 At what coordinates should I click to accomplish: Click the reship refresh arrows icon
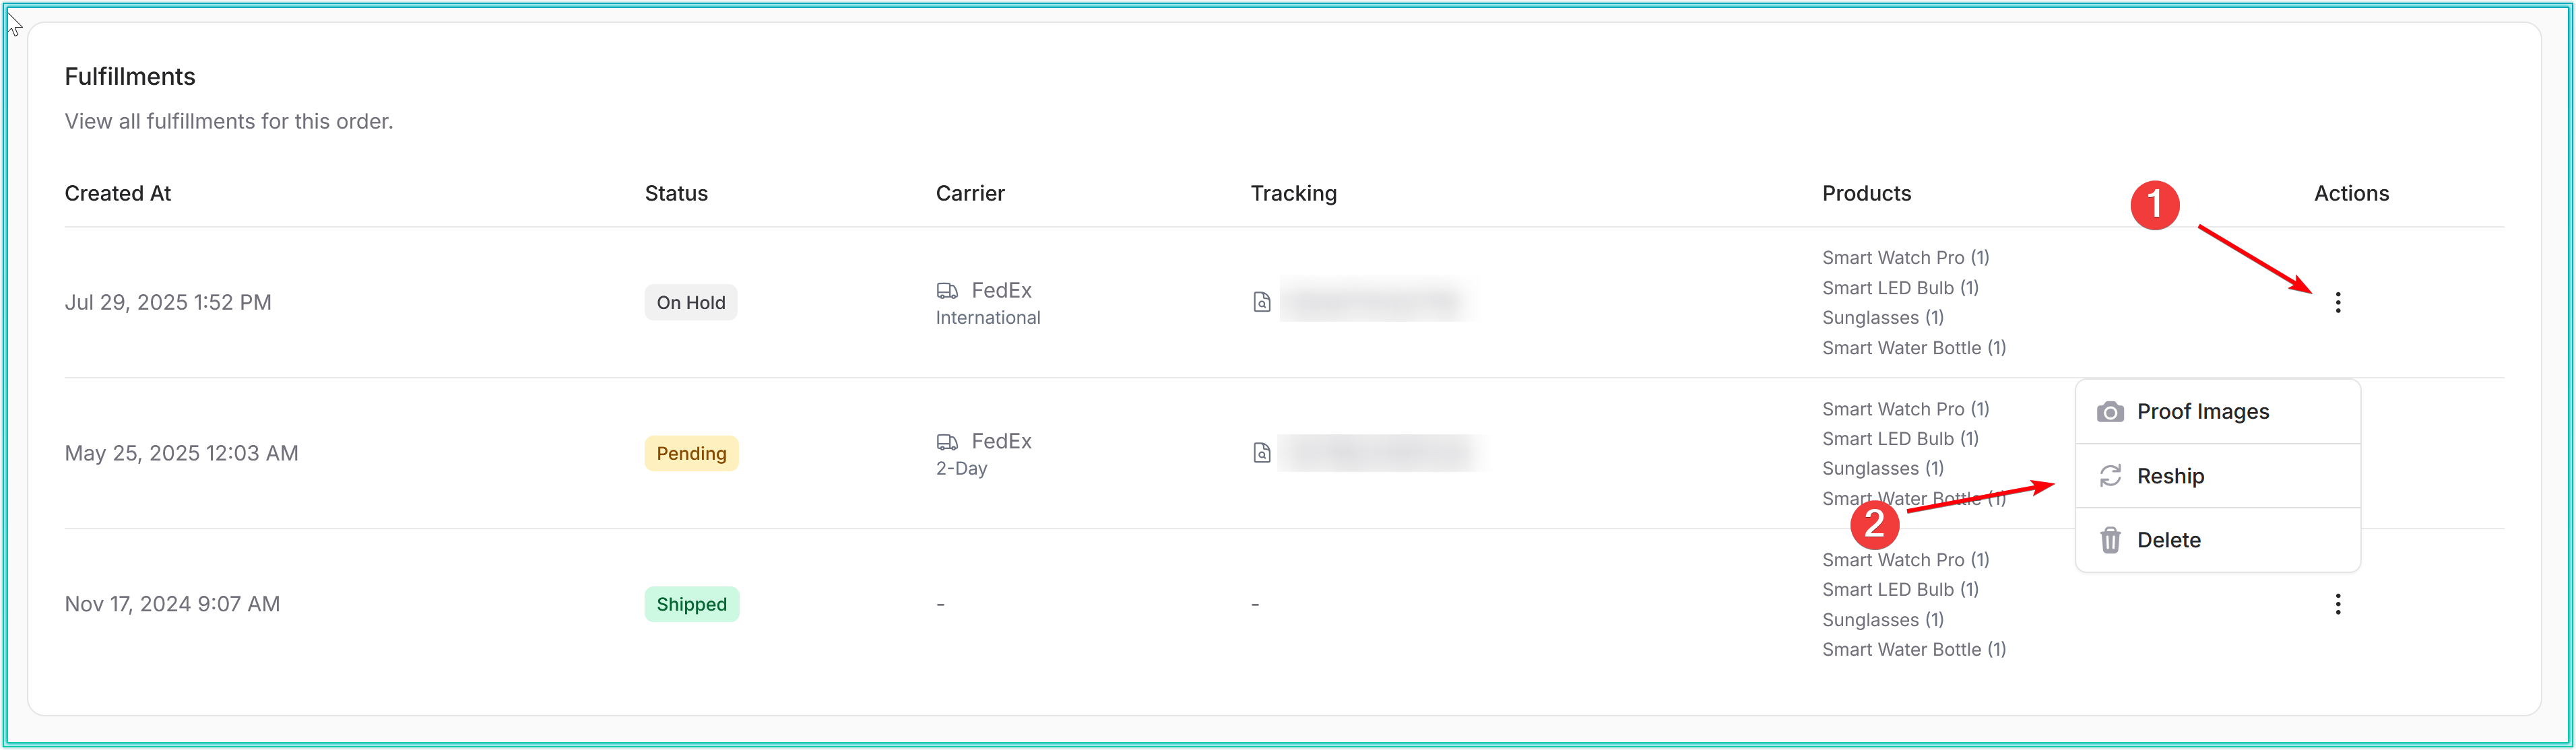tap(2110, 476)
